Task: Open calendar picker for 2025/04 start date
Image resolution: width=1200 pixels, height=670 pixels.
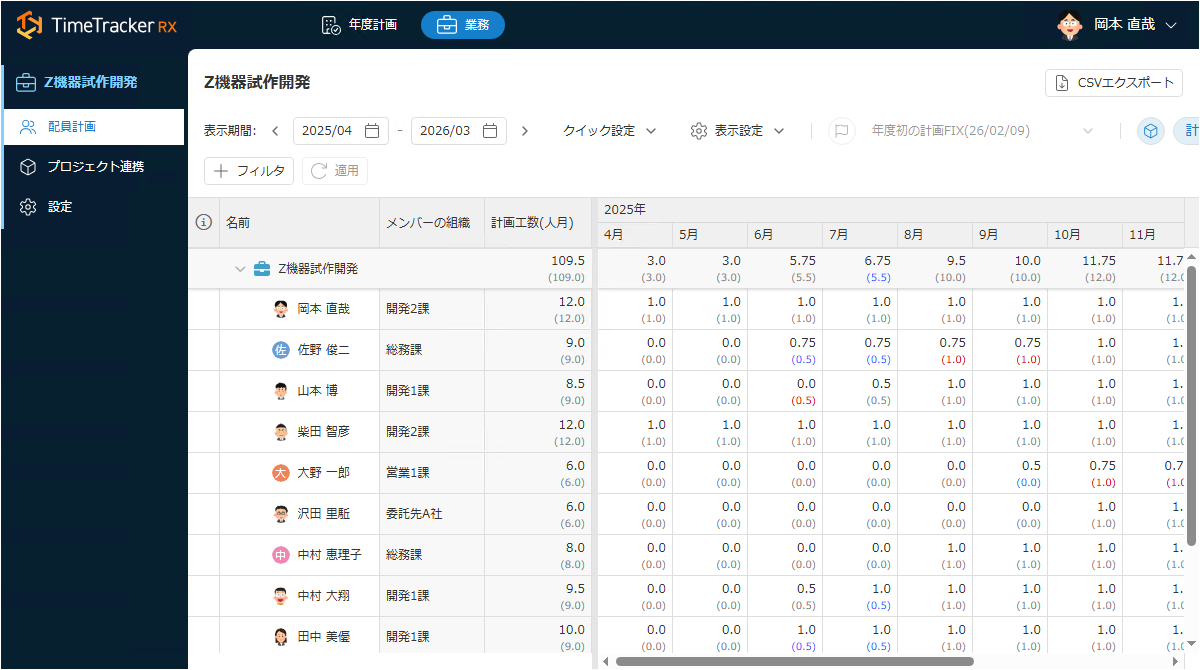Action: (371, 131)
